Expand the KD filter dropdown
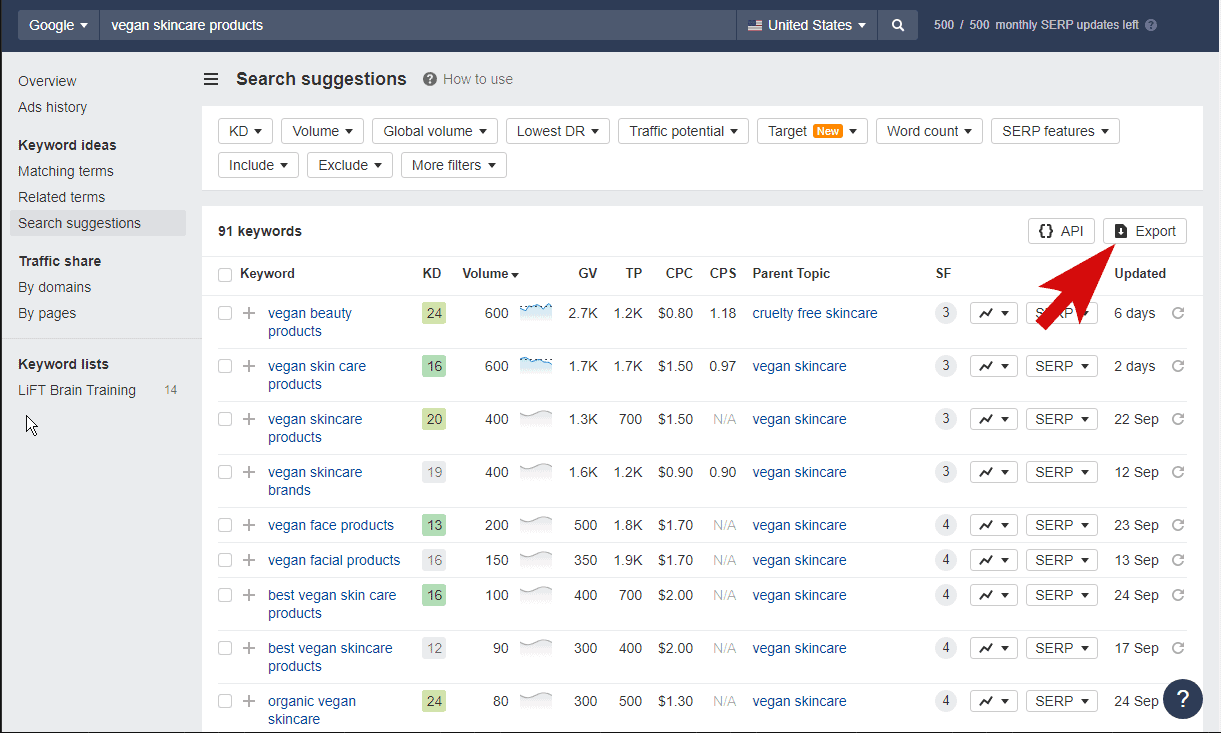This screenshot has width=1221, height=733. pos(245,131)
